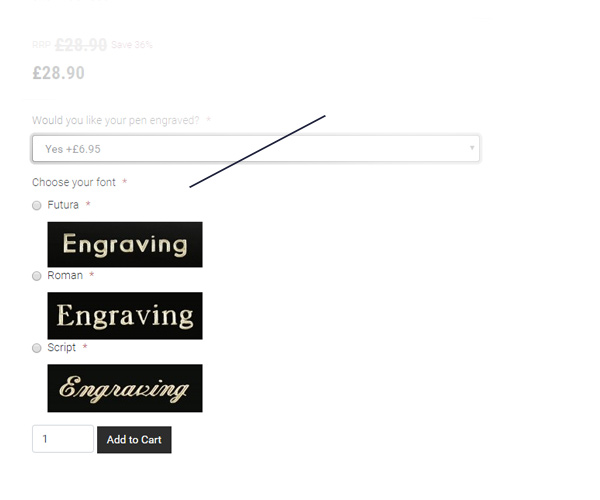Click the Futura font label

pyautogui.click(x=63, y=205)
